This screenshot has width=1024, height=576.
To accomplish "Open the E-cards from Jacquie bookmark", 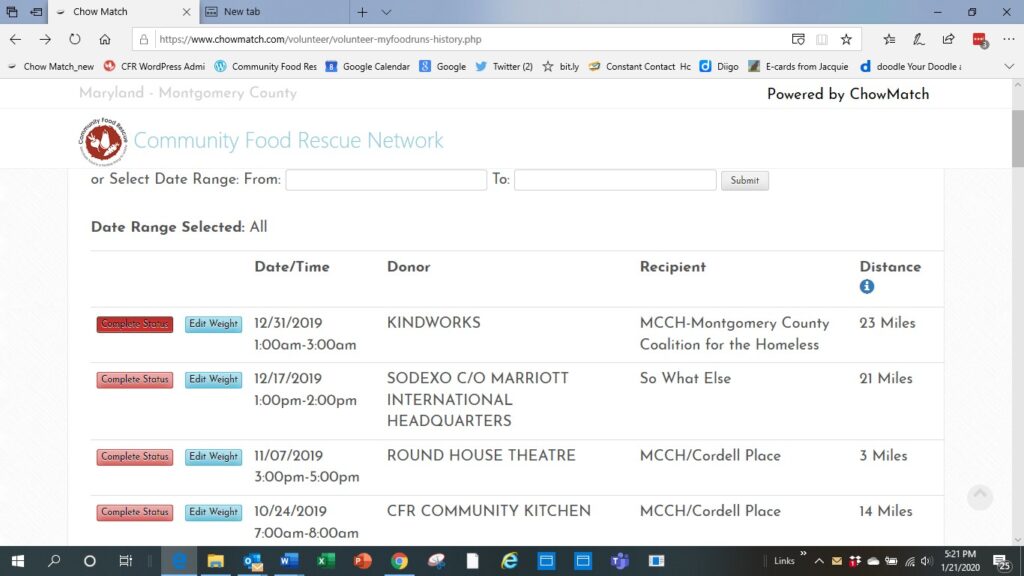I will pyautogui.click(x=798, y=67).
